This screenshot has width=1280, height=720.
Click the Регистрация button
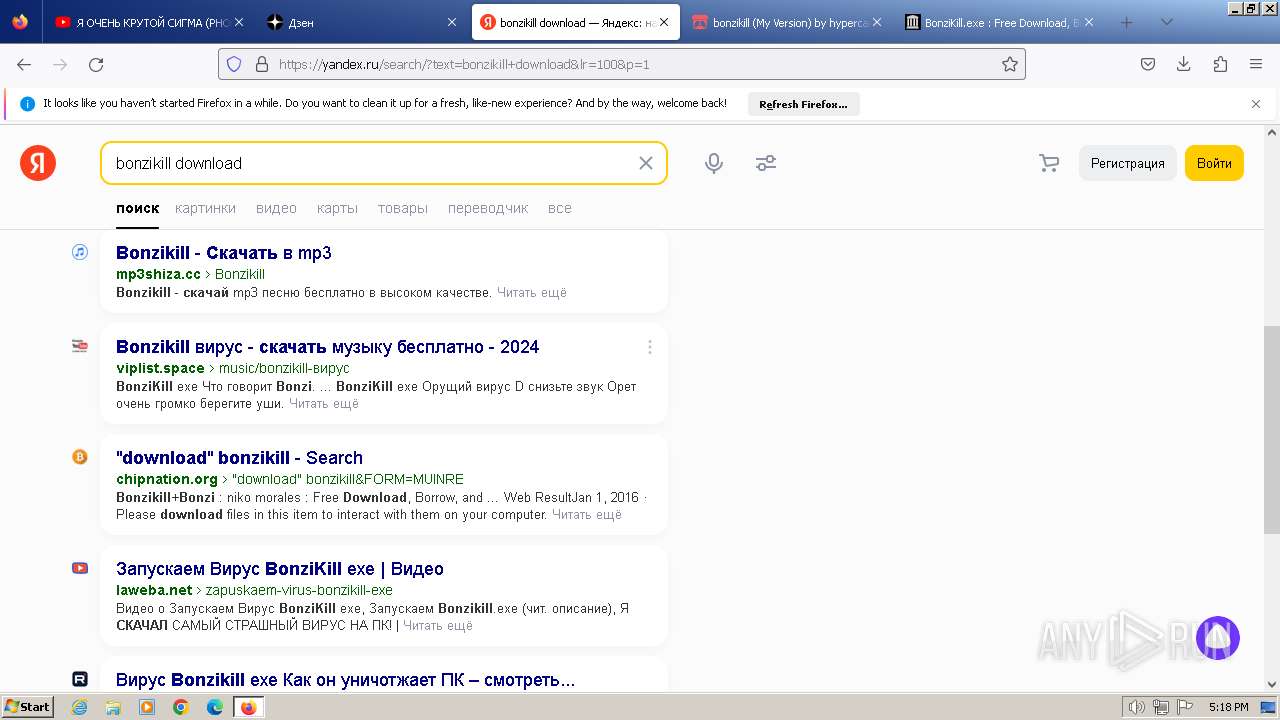1127,163
